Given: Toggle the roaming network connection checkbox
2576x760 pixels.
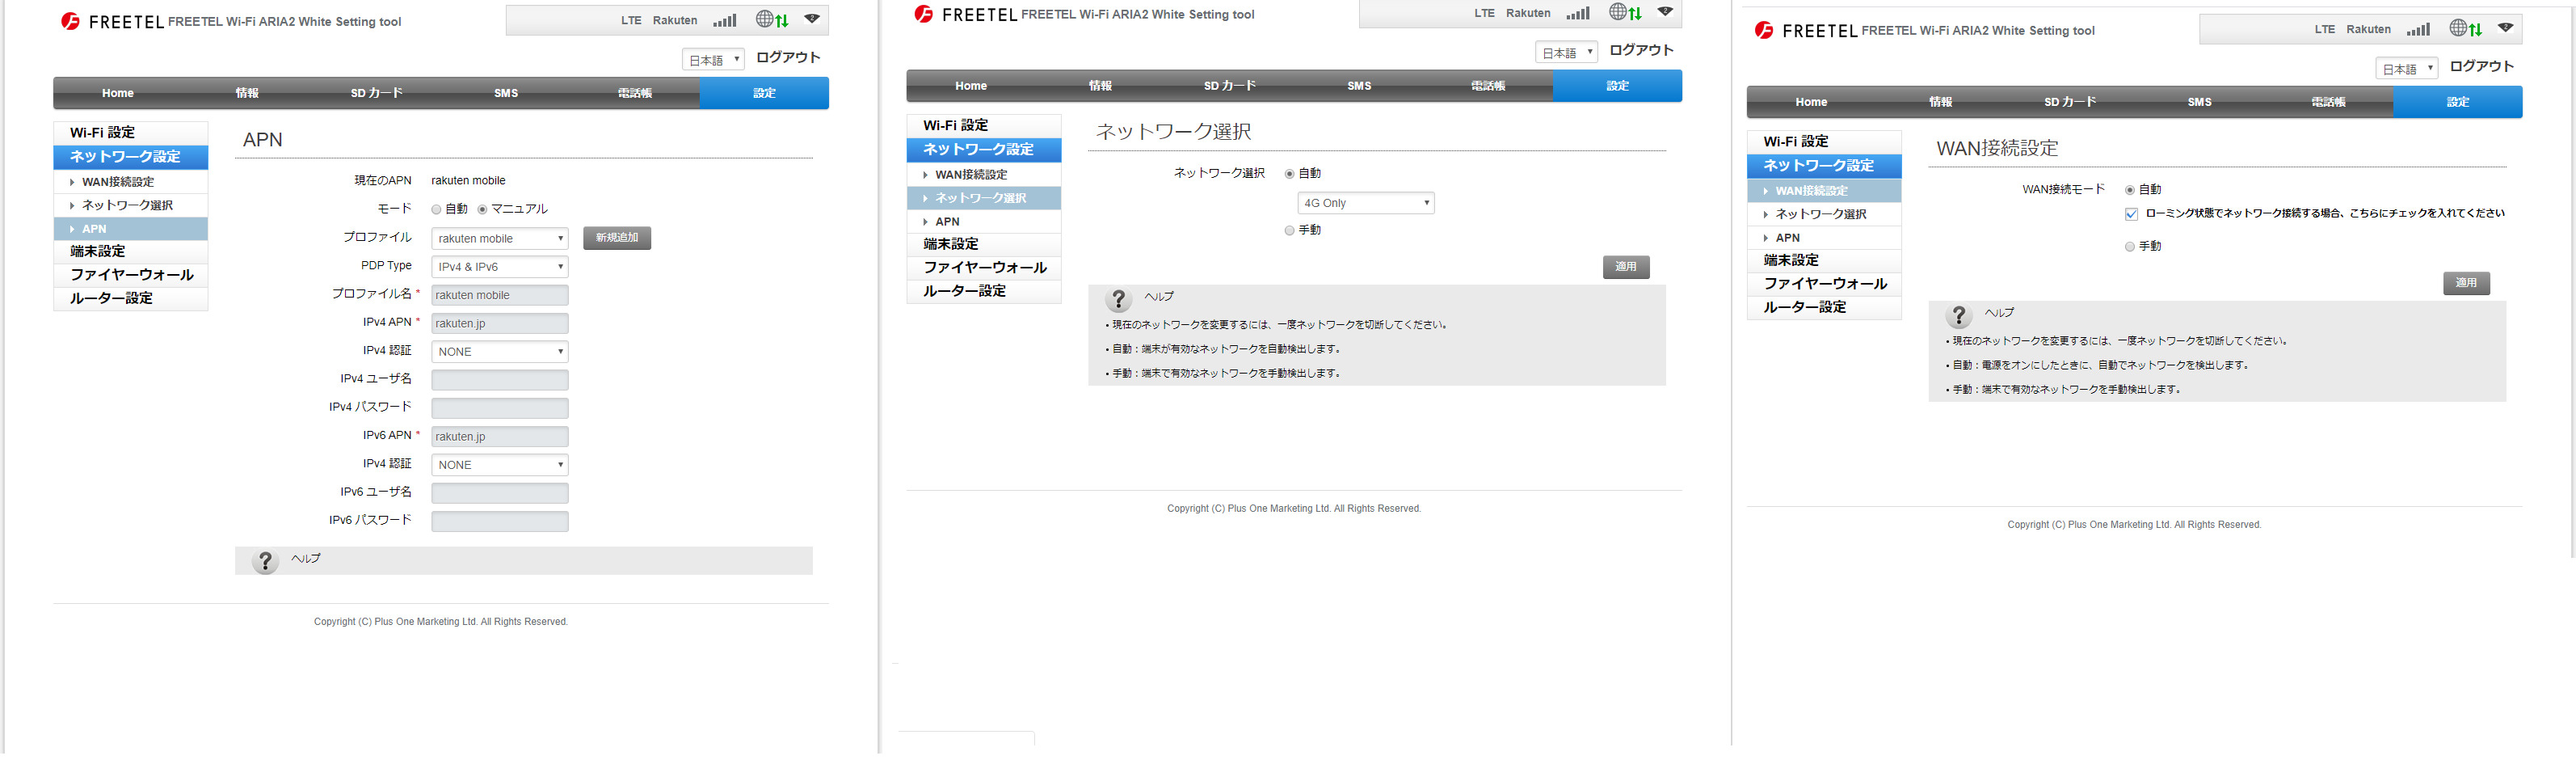Looking at the screenshot, I should [x=2131, y=214].
